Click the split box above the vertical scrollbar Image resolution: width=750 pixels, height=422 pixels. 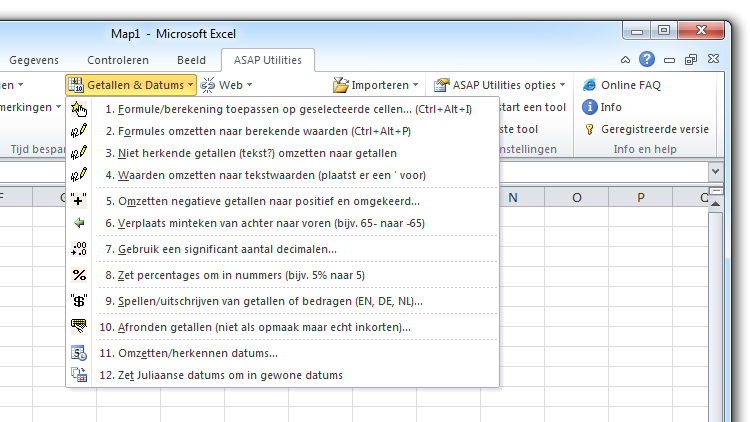[716, 191]
